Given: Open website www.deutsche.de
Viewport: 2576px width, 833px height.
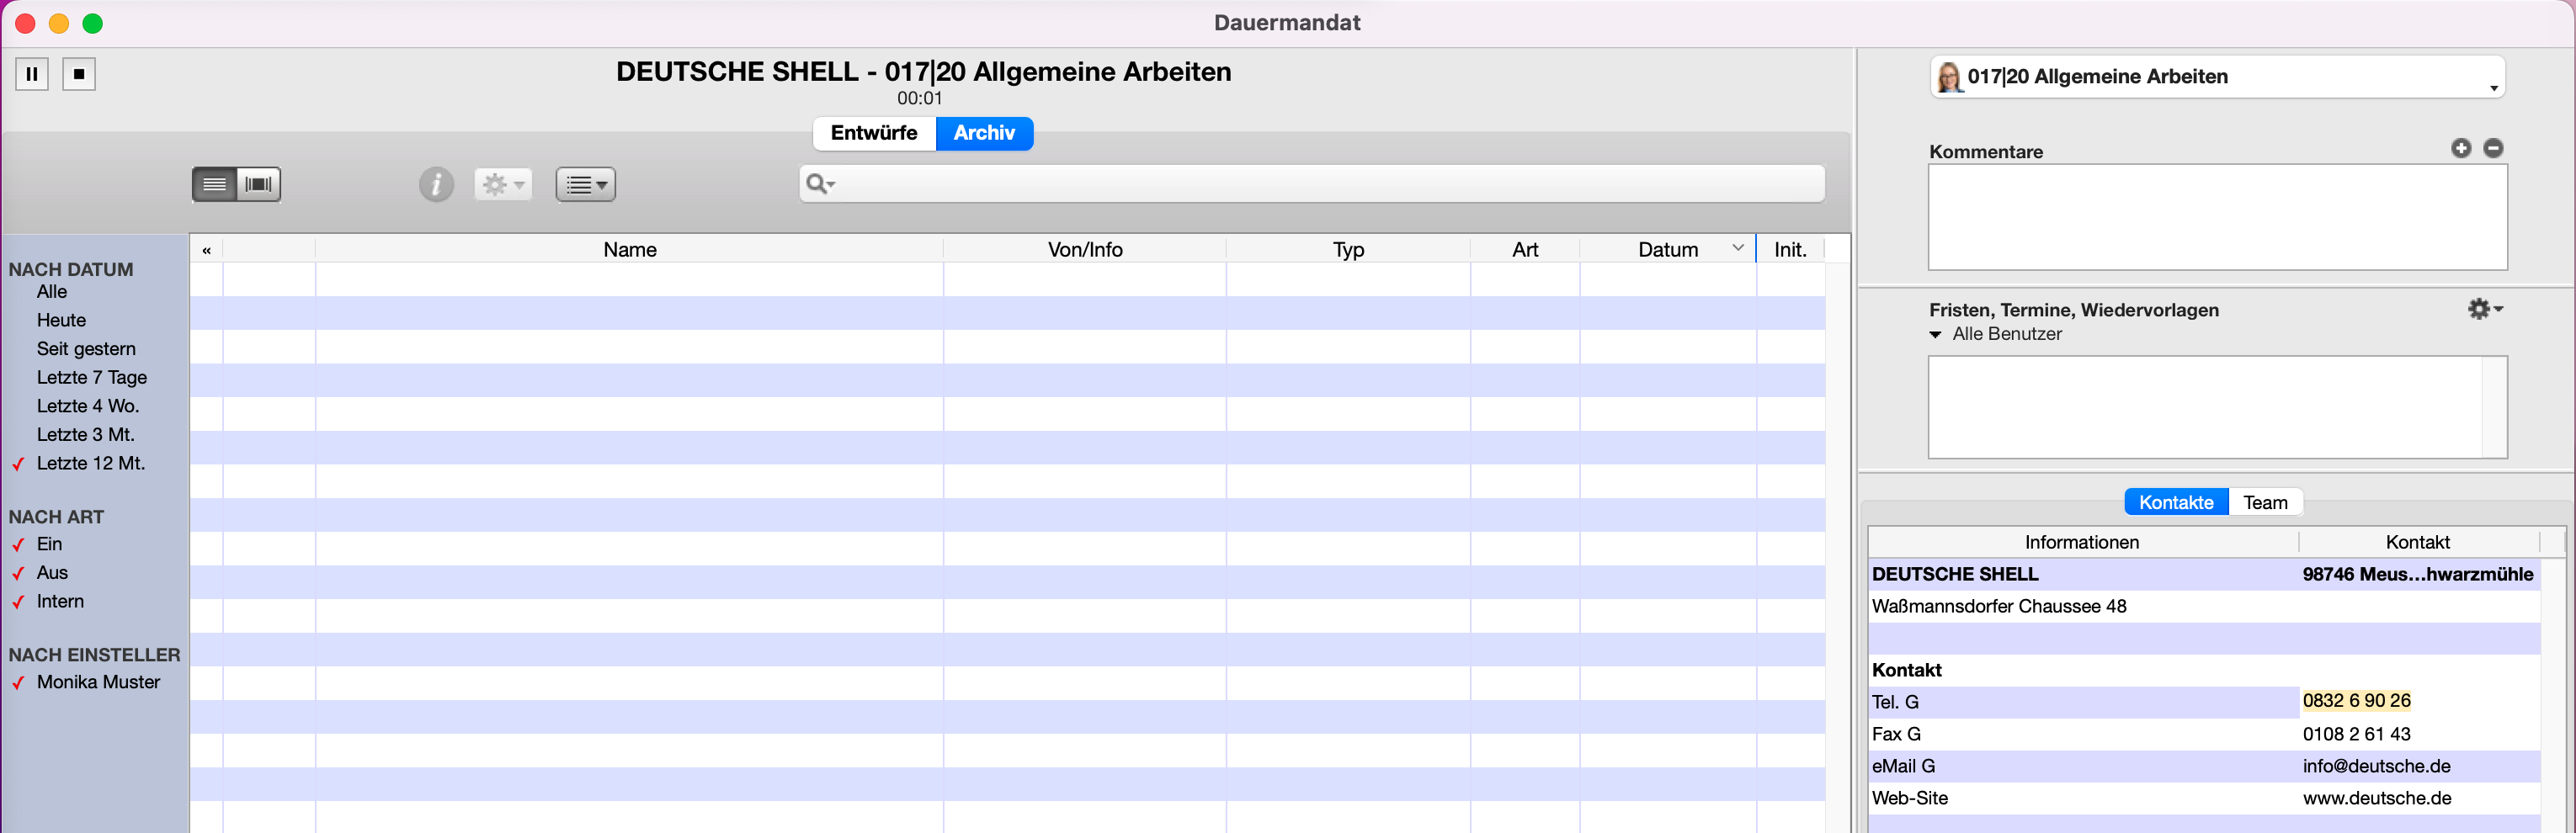Looking at the screenshot, I should coord(2376,799).
